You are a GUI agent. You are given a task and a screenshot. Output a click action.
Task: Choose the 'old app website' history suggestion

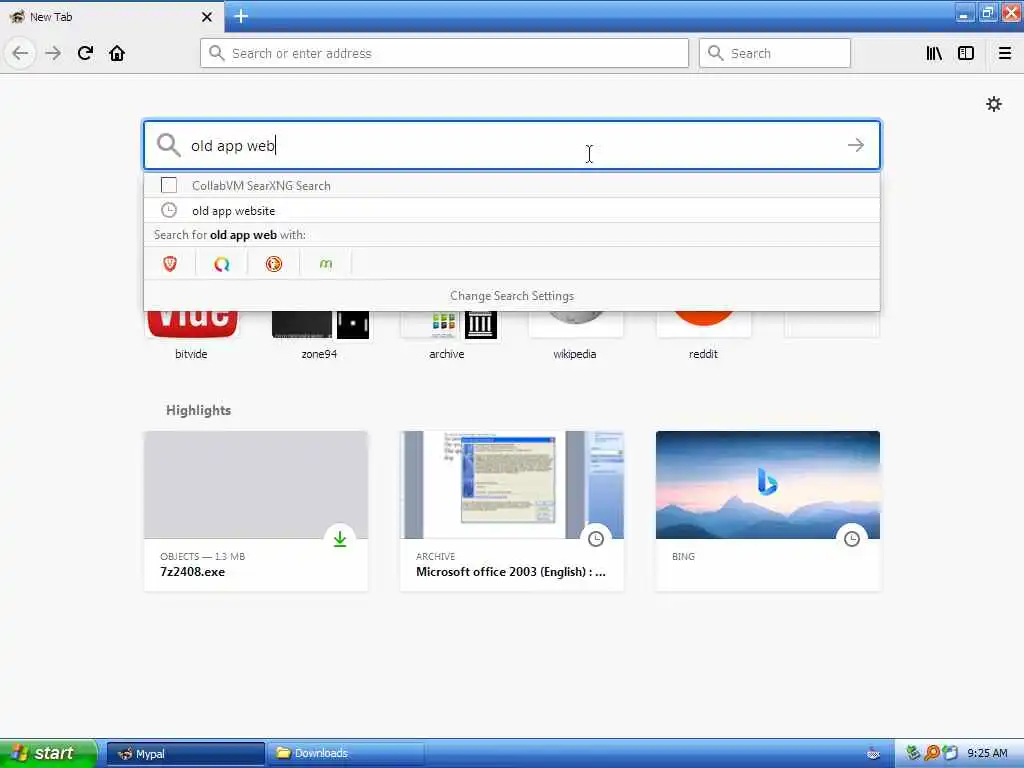512,210
